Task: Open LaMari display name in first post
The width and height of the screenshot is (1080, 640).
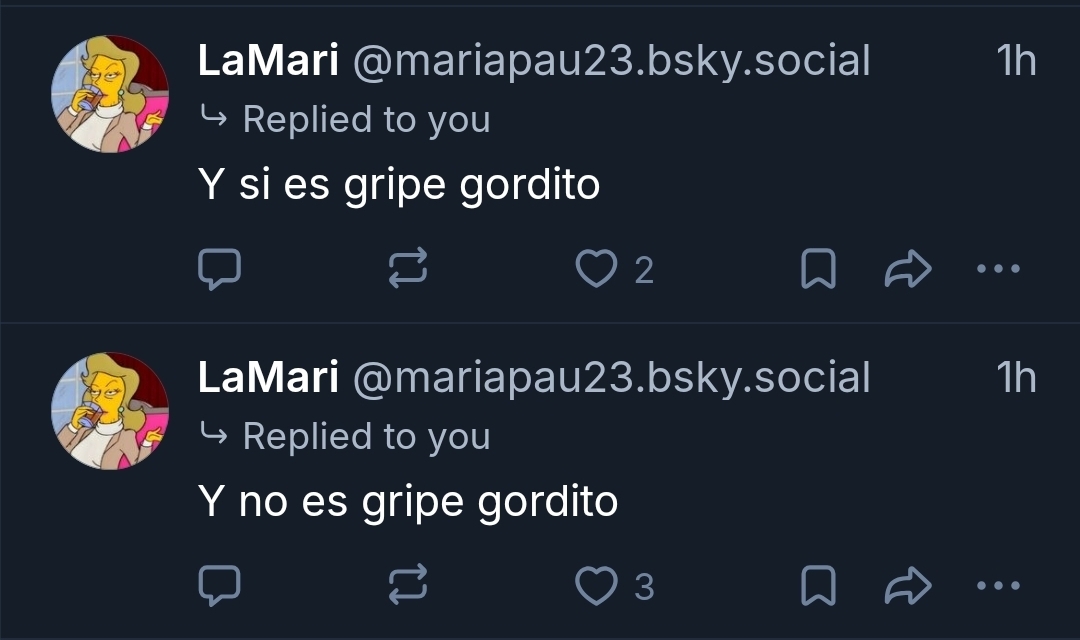Action: [x=268, y=62]
